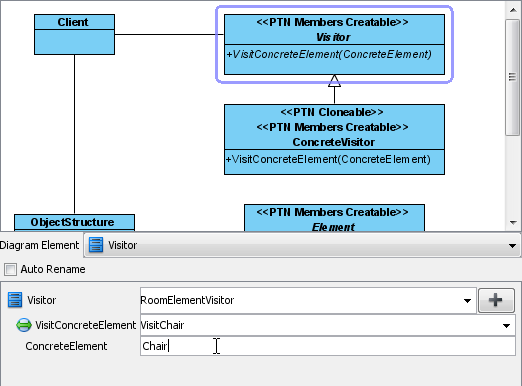Click Visitor's VisitConcreteElement operation text

click(x=329, y=54)
